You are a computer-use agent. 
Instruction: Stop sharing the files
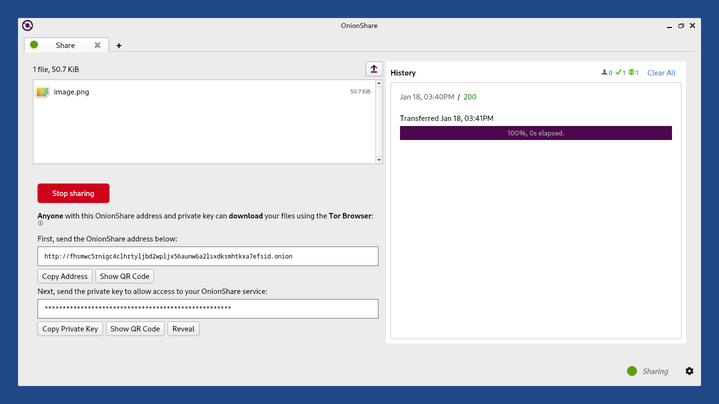tap(73, 193)
